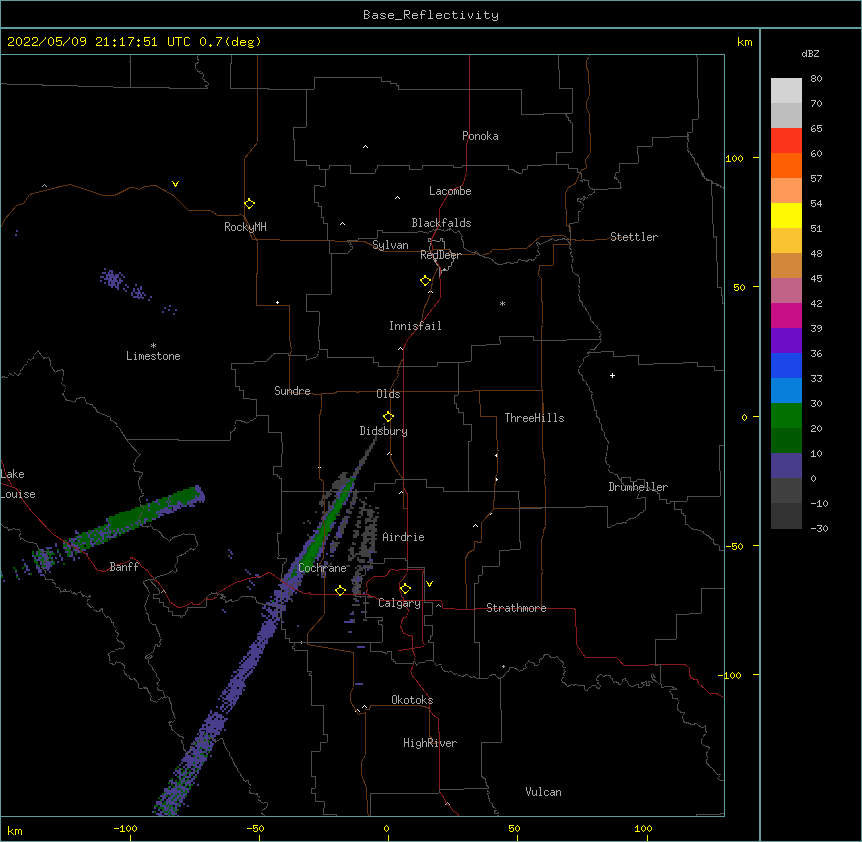Click the white caret marker south of Ponoka
The height and width of the screenshot is (842, 862).
tap(366, 147)
